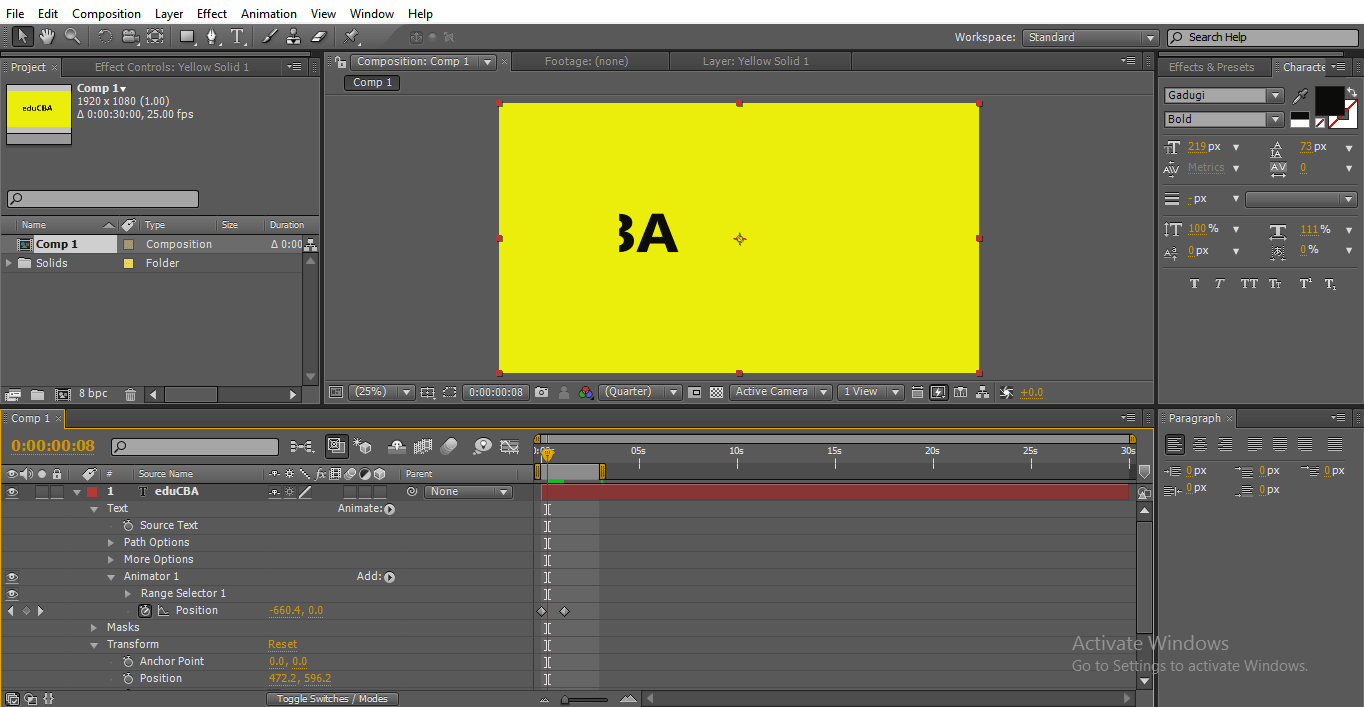Open the 25% magnification dropdown
Image resolution: width=1364 pixels, height=707 pixels.
pos(381,392)
